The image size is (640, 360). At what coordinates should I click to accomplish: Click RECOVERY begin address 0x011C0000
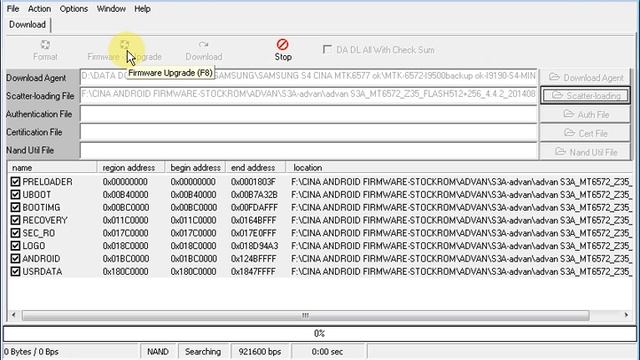click(193, 220)
